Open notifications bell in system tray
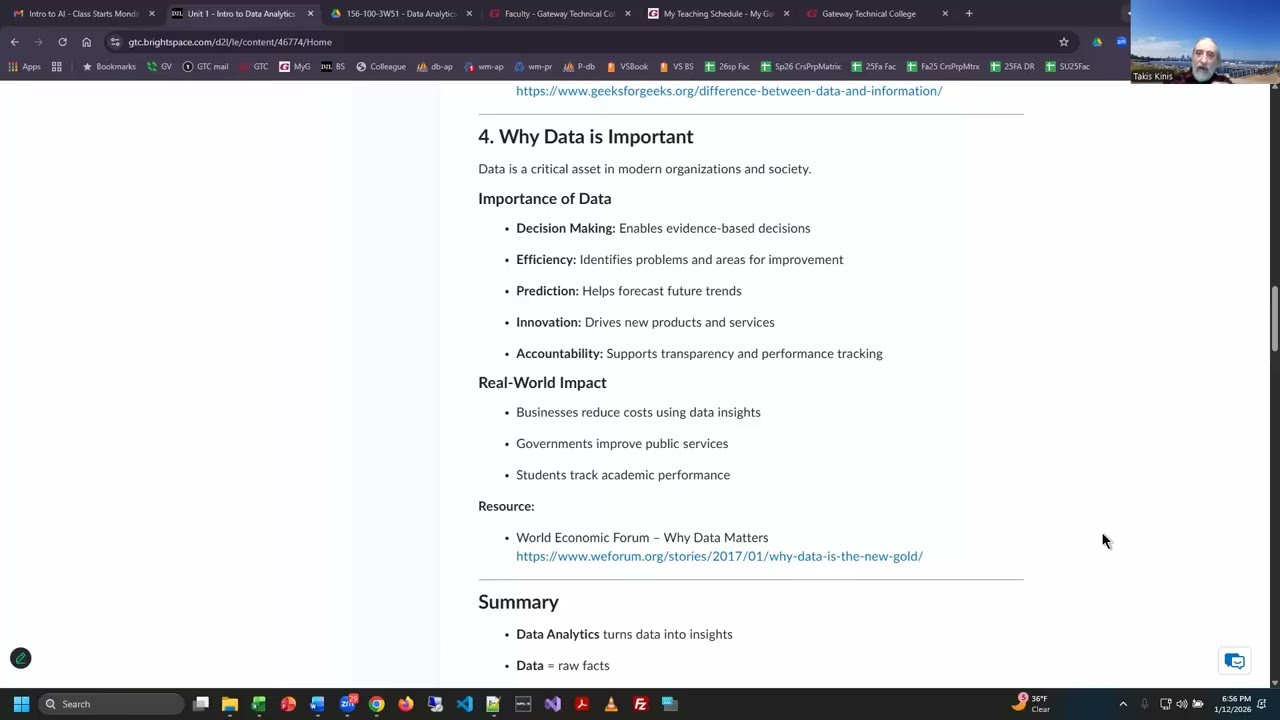 [x=1262, y=704]
